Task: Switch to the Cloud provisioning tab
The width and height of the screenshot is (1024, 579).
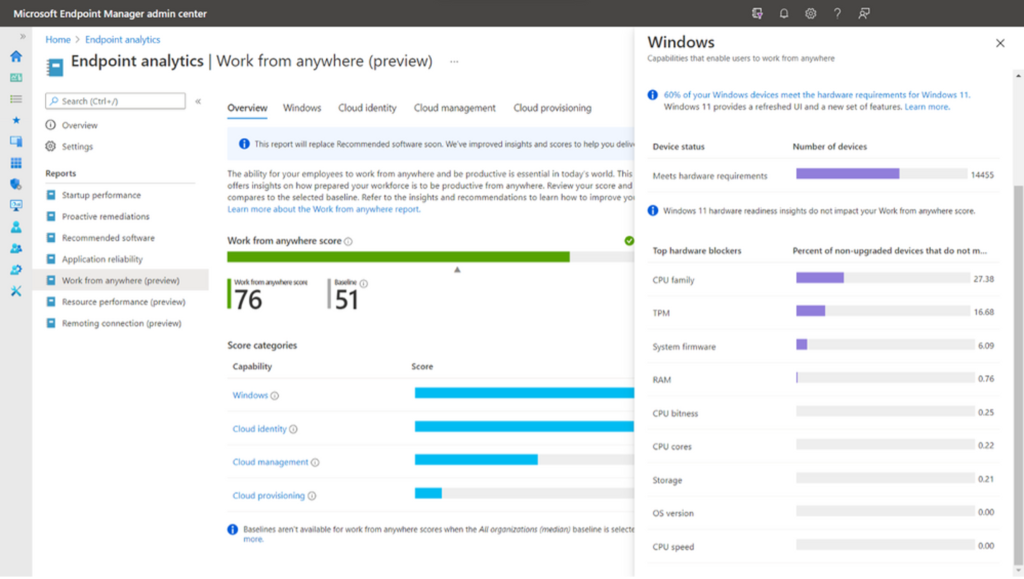Action: (552, 108)
